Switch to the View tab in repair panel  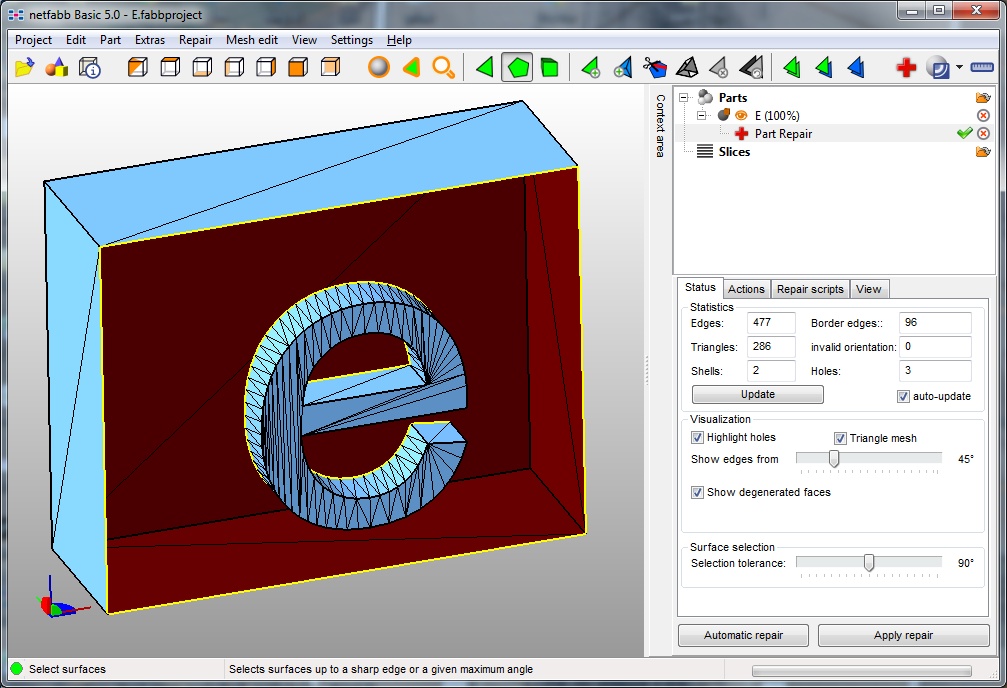tap(868, 289)
